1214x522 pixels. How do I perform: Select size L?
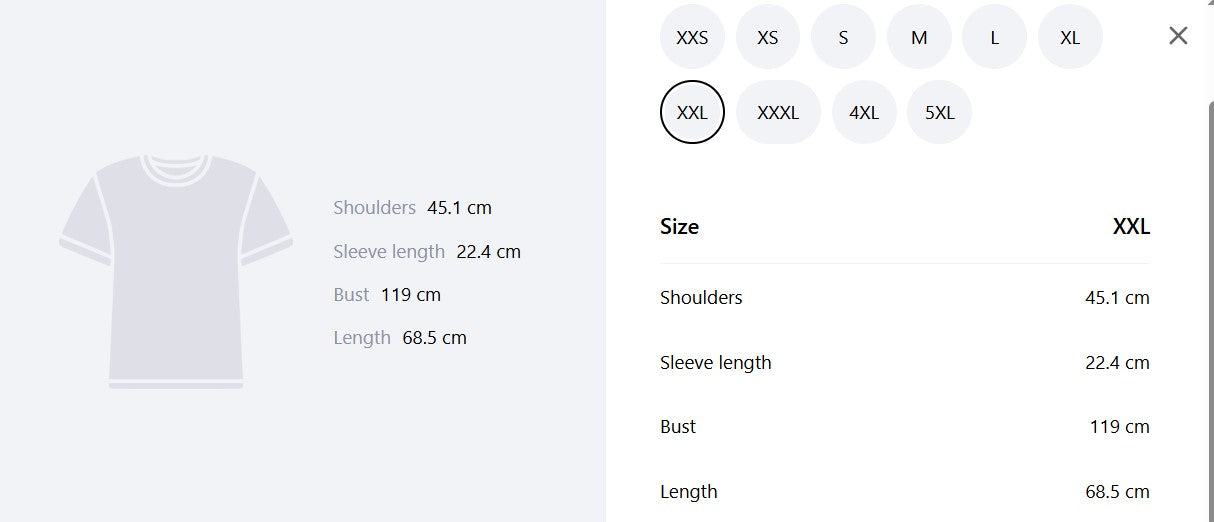(x=994, y=37)
